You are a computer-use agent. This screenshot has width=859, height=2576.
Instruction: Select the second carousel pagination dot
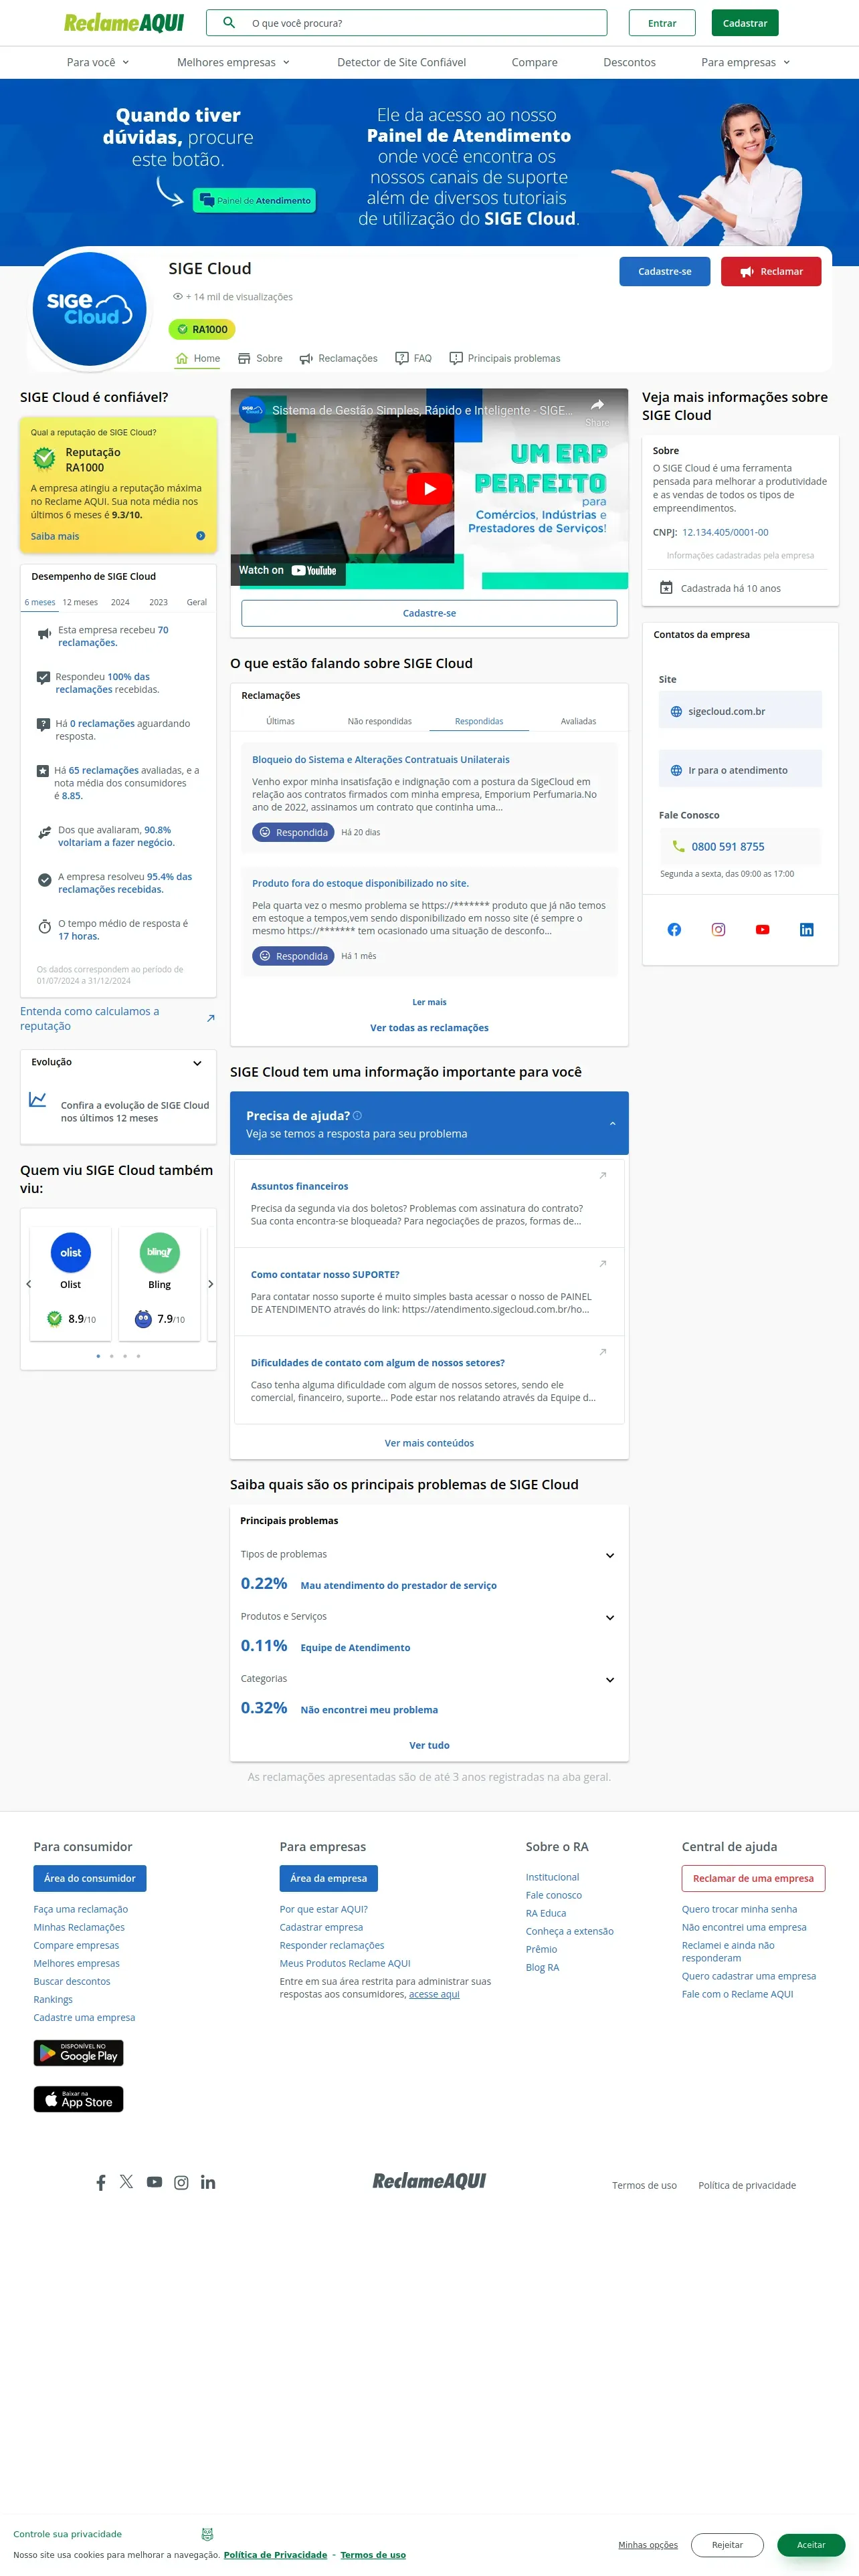(x=111, y=1356)
